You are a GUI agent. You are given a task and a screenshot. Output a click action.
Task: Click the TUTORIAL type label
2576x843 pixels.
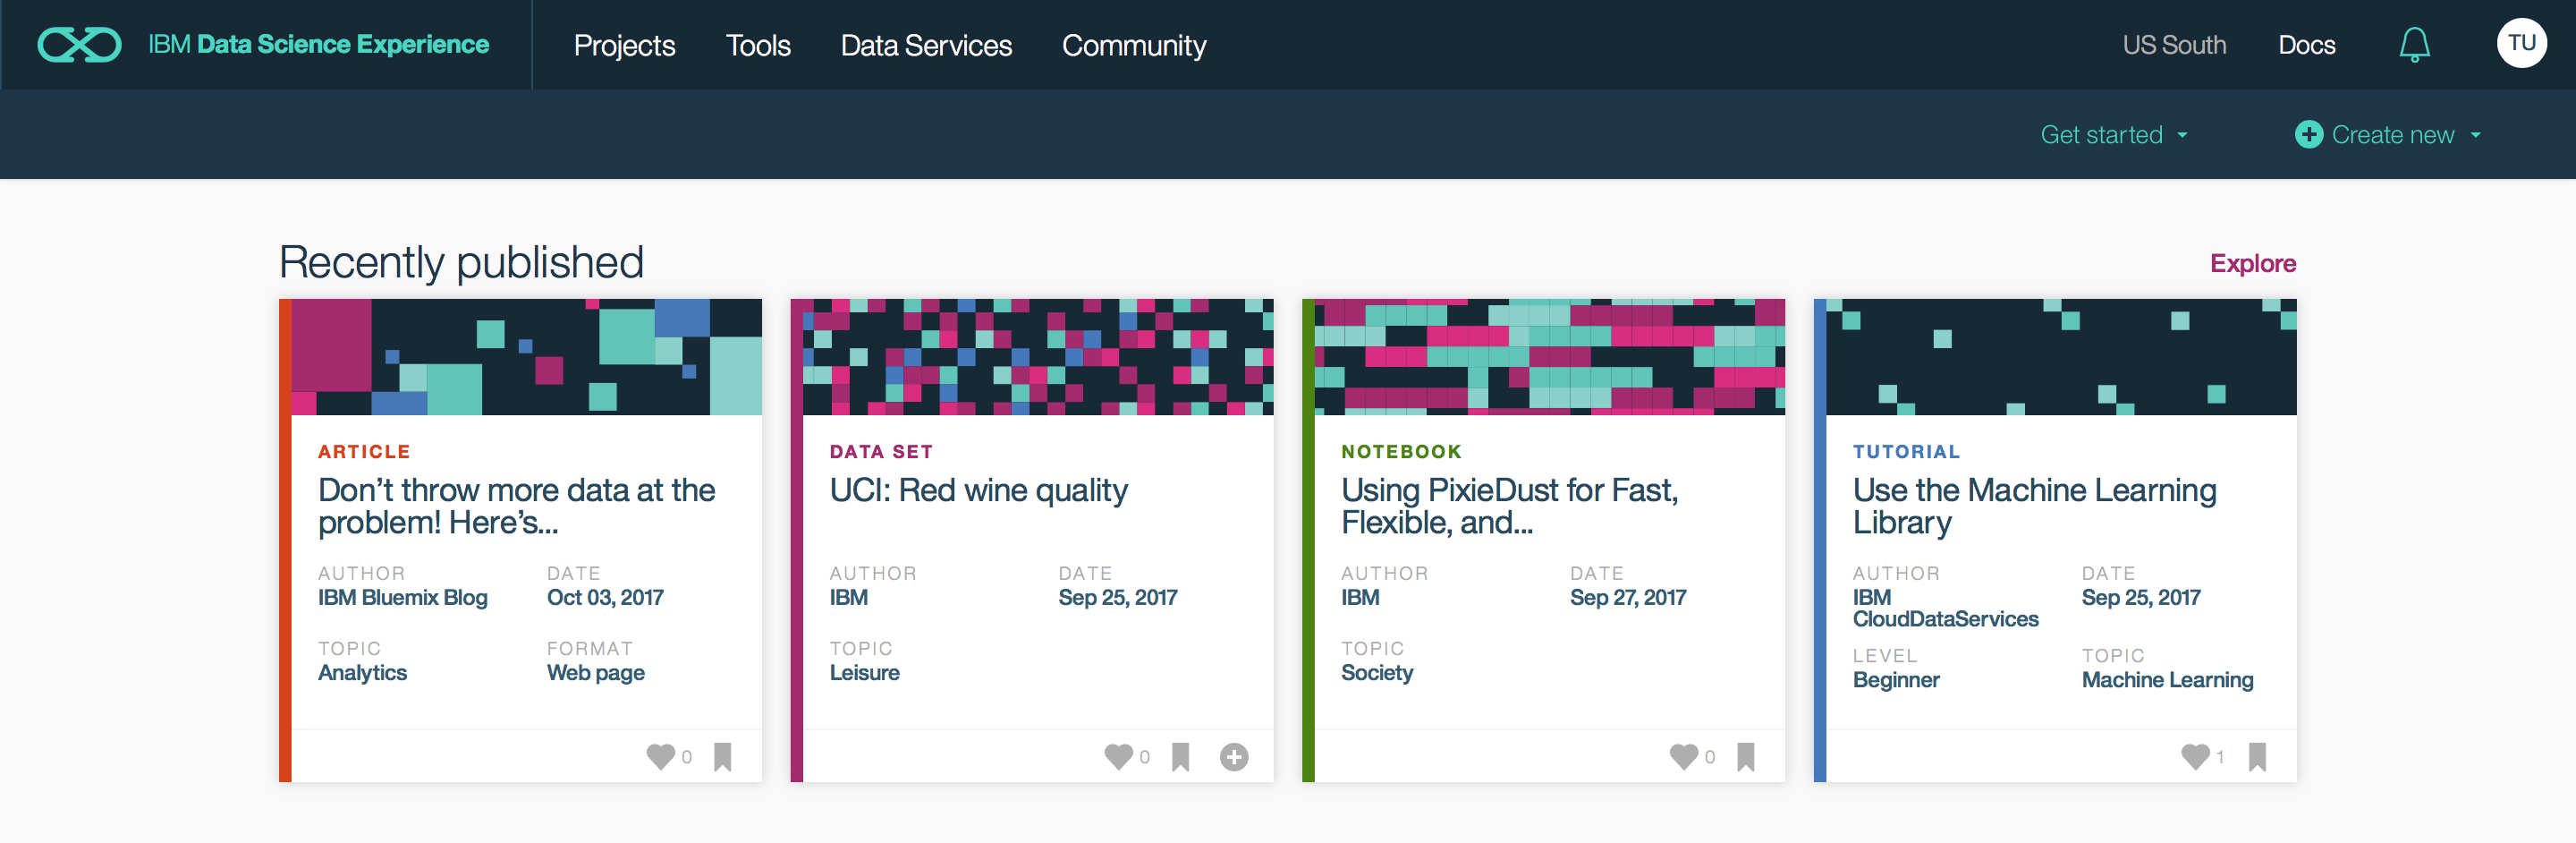tap(1906, 452)
